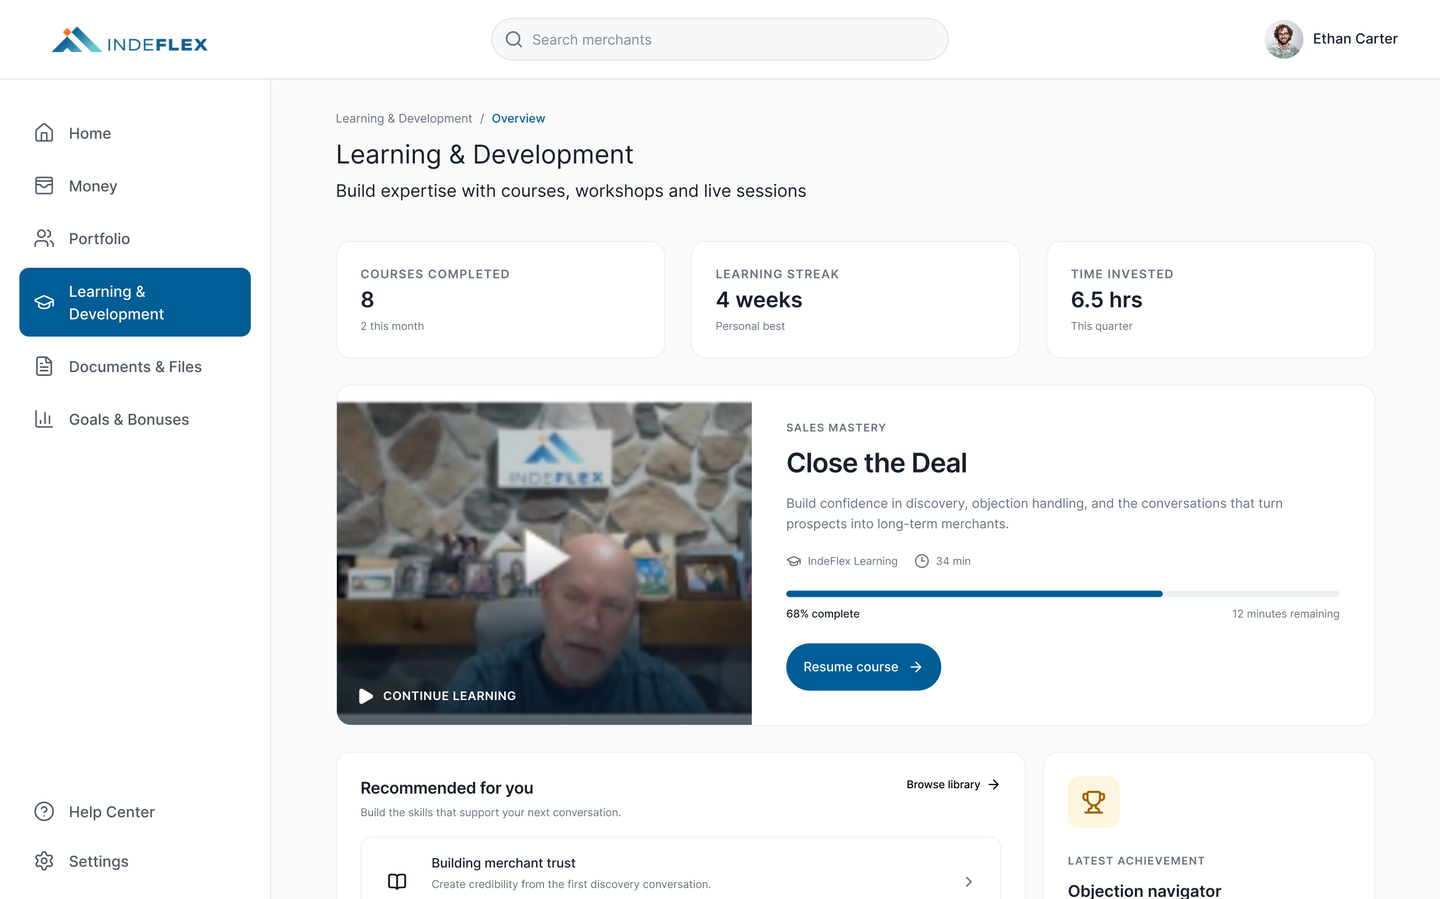This screenshot has height=899, width=1440.
Task: Play the Close the Deal video
Action: tap(545, 557)
